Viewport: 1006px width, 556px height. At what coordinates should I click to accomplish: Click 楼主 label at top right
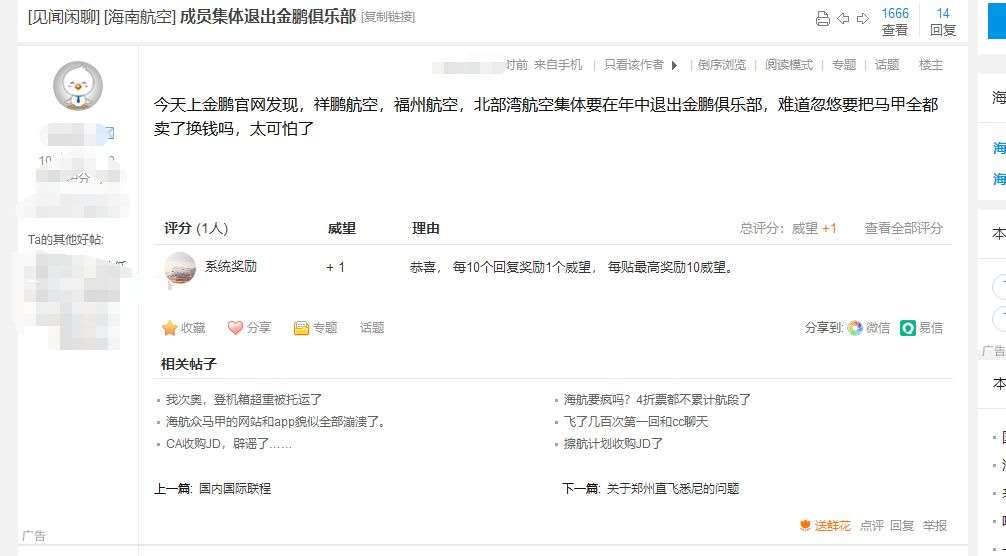pyautogui.click(x=931, y=65)
